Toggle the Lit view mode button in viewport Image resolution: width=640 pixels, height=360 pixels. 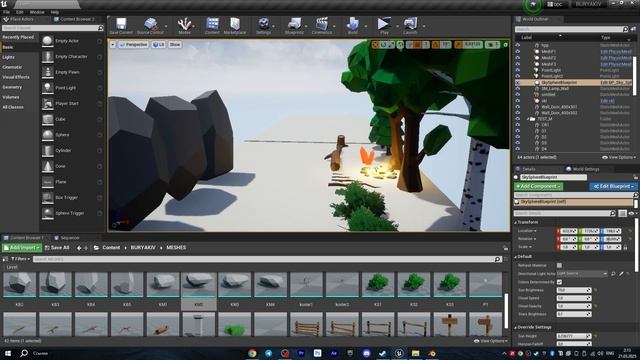click(158, 44)
